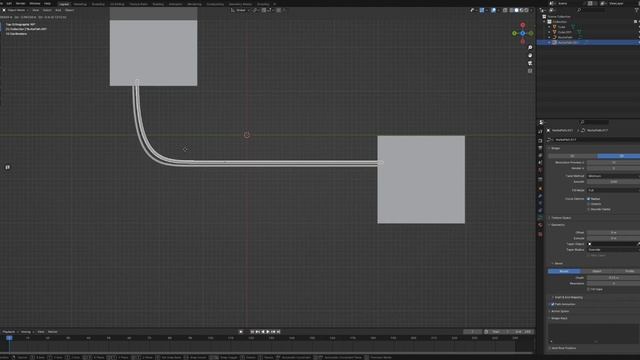This screenshot has height=360, width=640.
Task: Click the bevel Depth value field
Action: [x=613, y=278]
